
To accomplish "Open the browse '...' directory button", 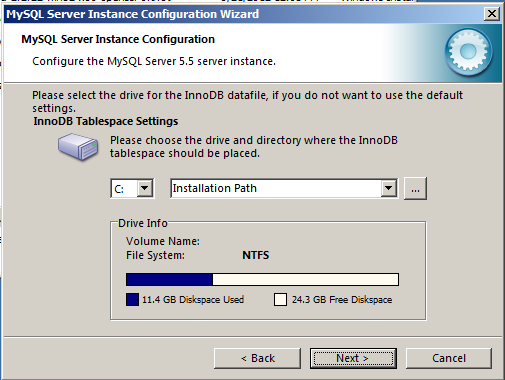I will pos(415,189).
